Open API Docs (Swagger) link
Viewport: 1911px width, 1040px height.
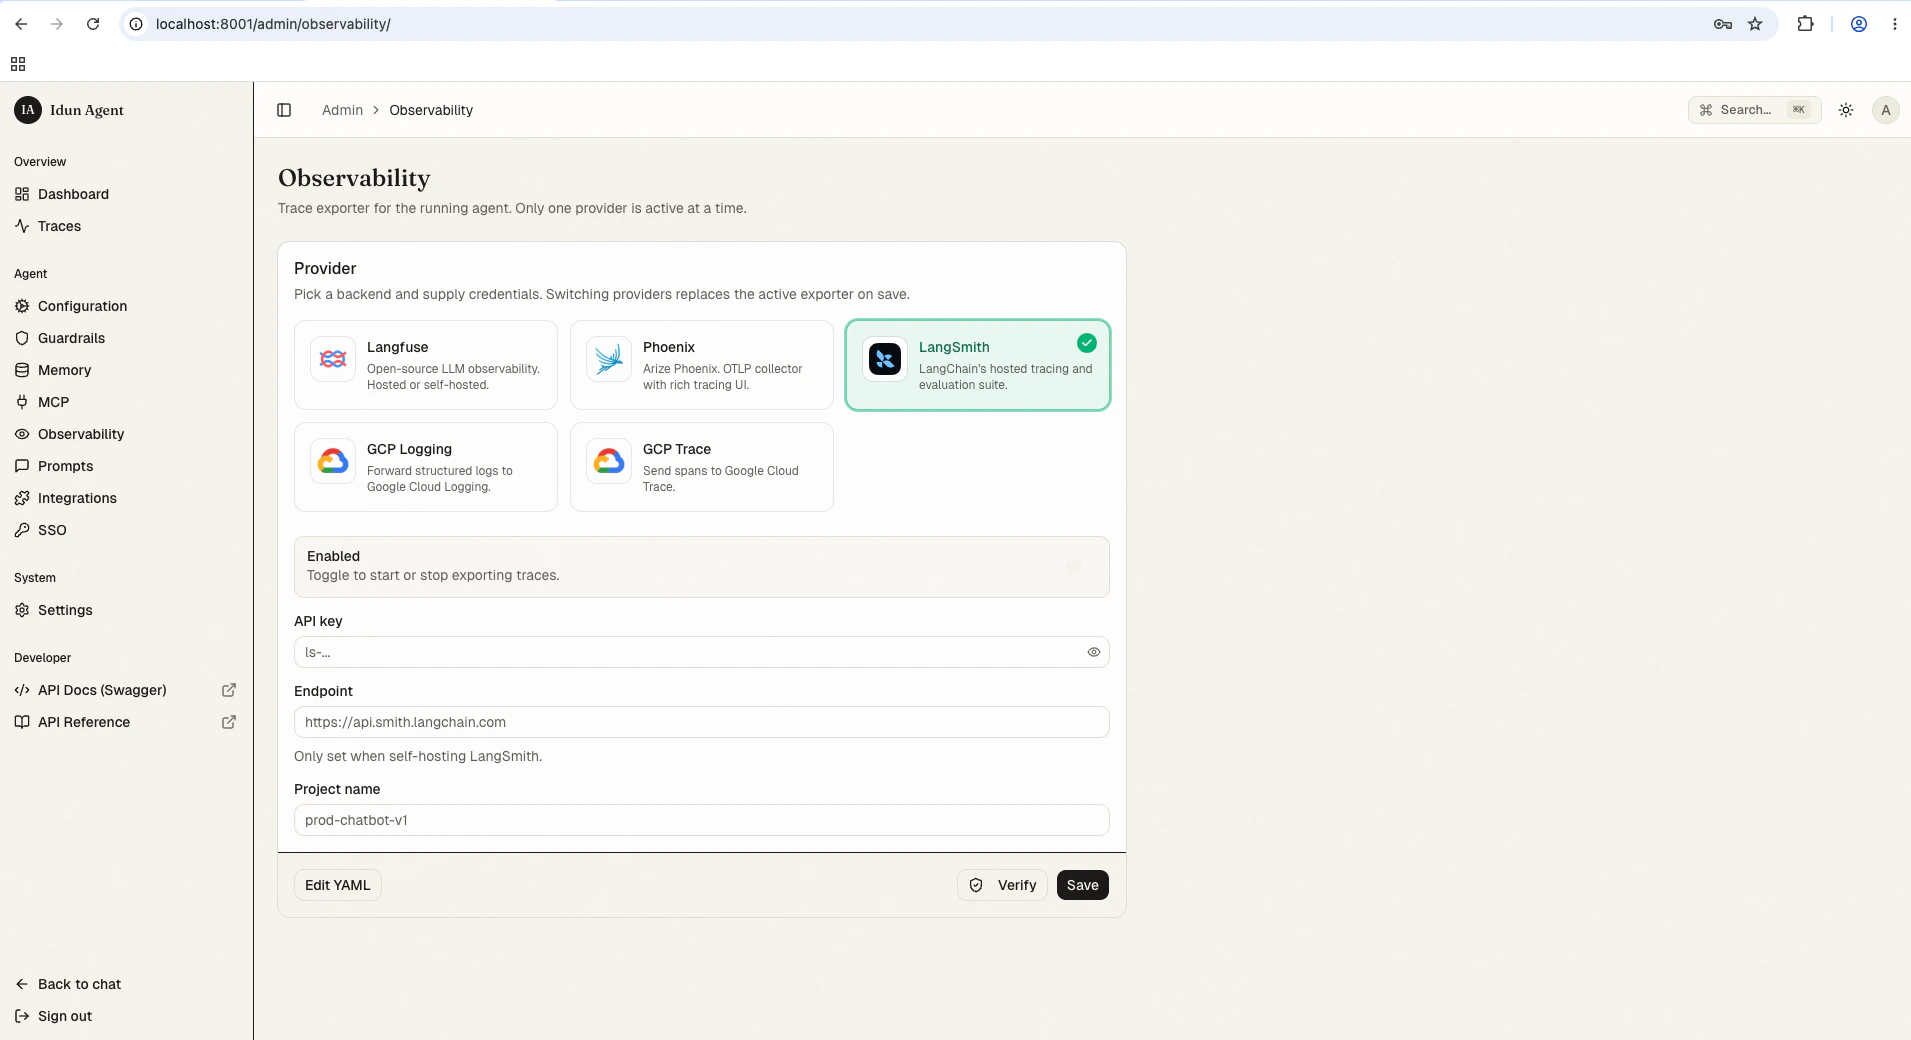click(x=126, y=690)
